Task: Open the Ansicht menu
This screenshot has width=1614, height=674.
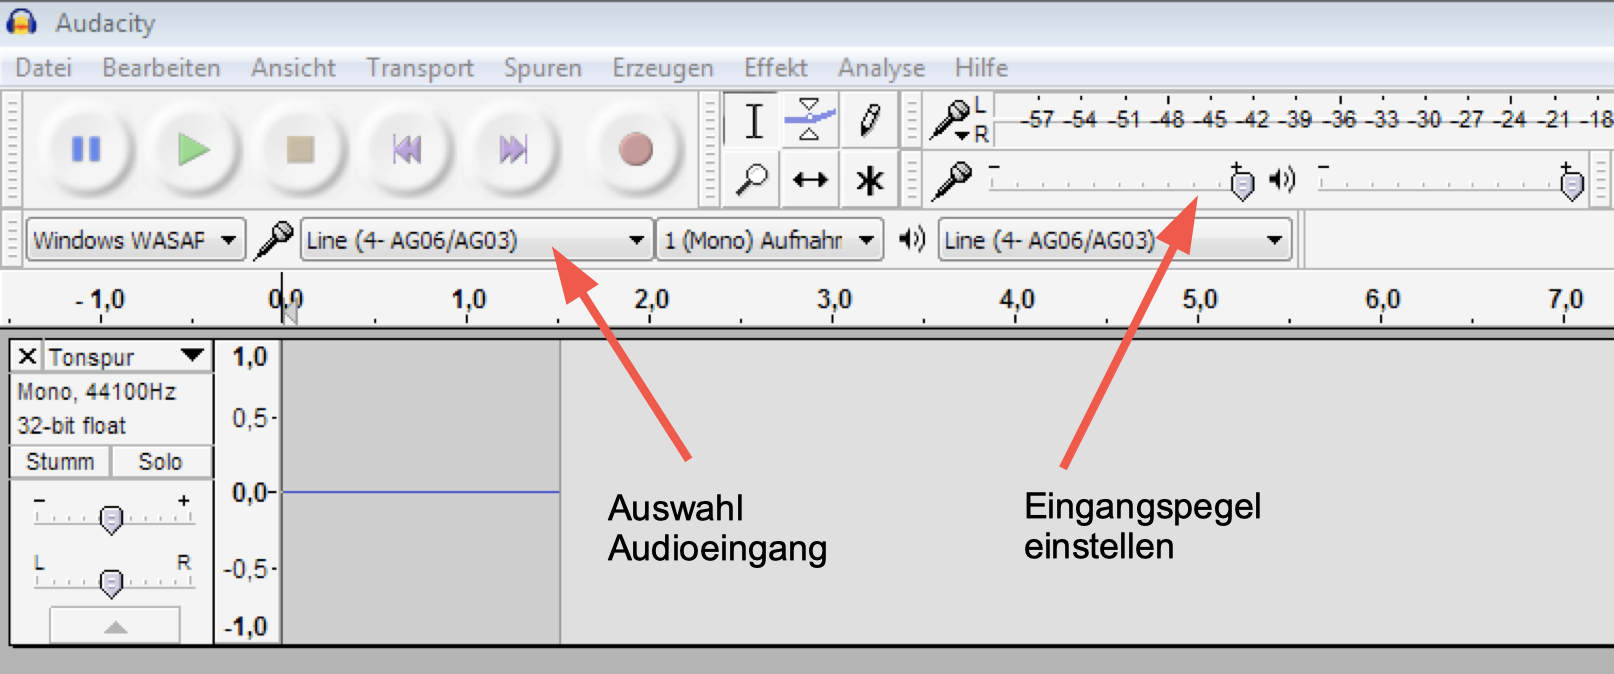Action: pos(293,68)
